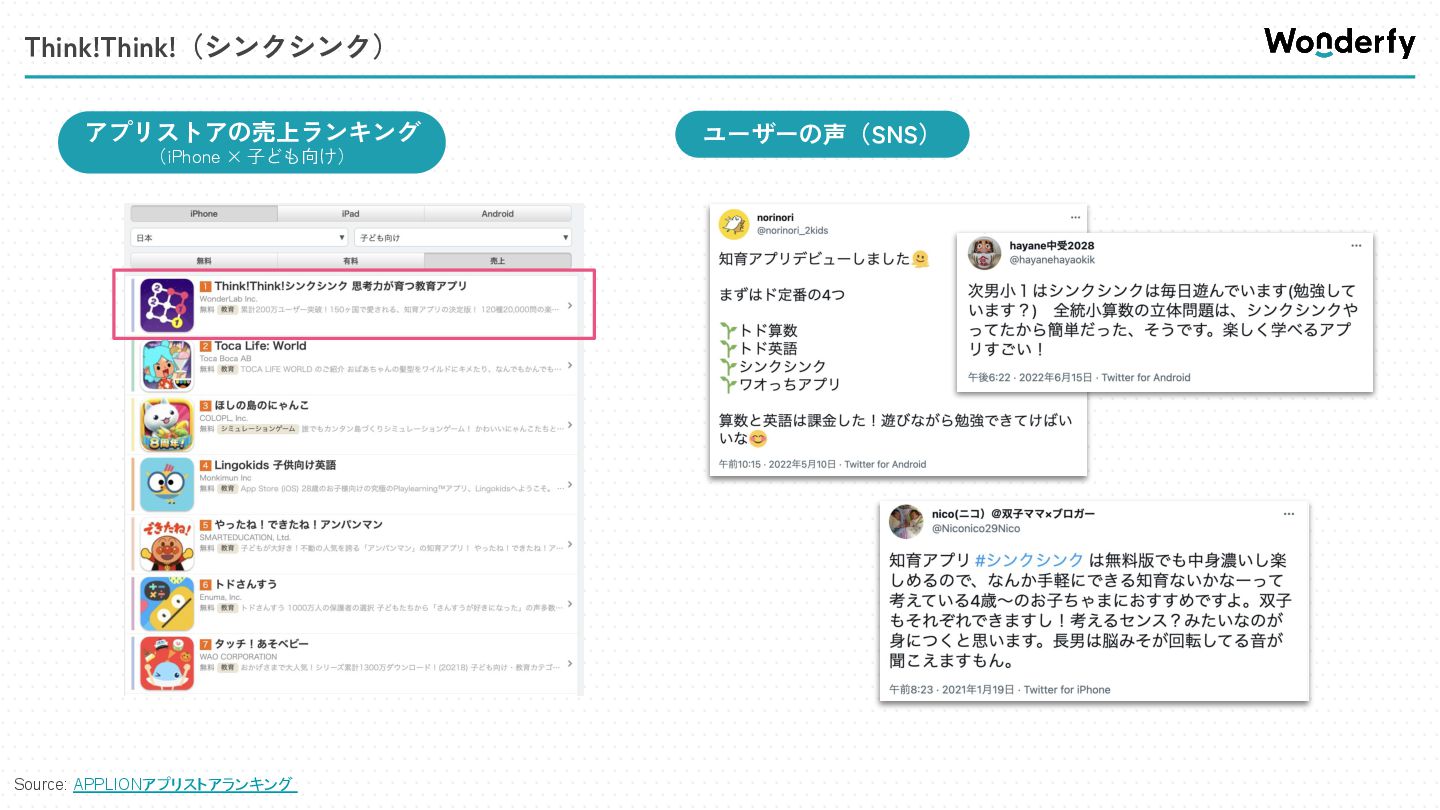
Task: Click the @hayanehayaokik handle
Action: pos(1052,259)
